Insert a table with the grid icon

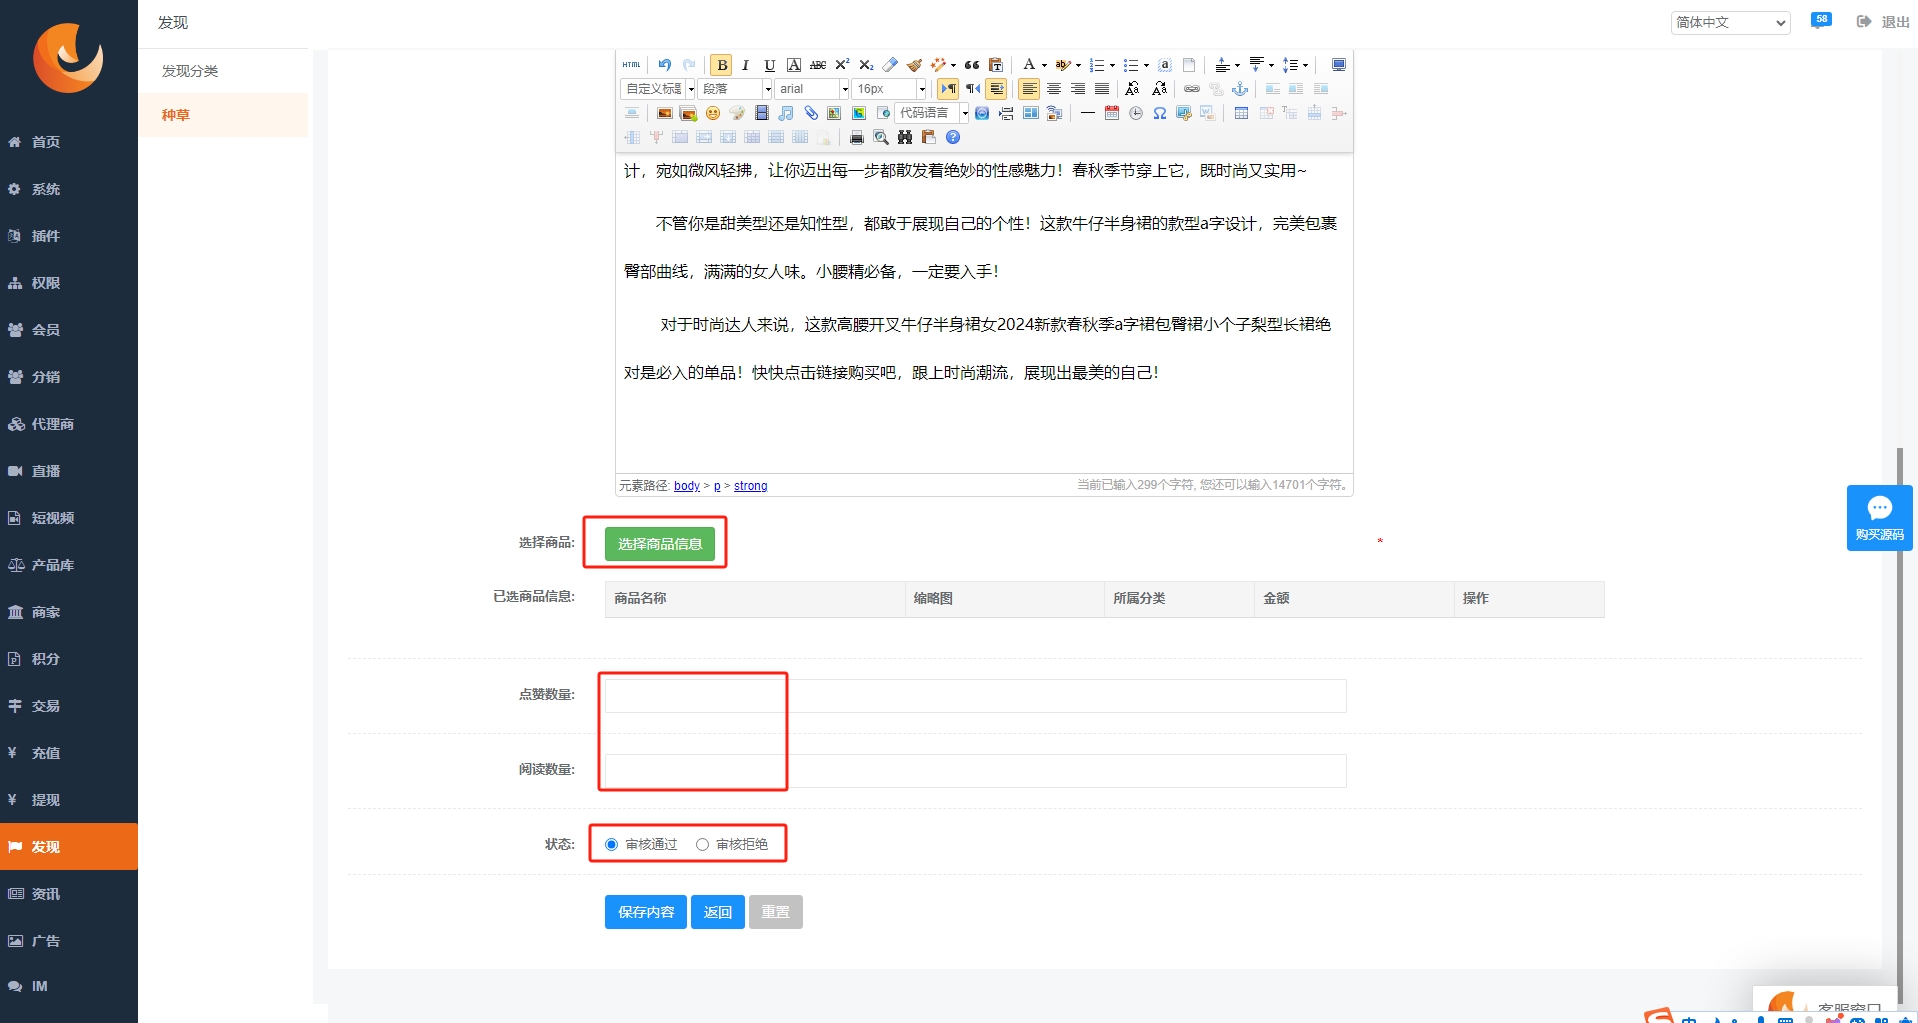[1241, 113]
